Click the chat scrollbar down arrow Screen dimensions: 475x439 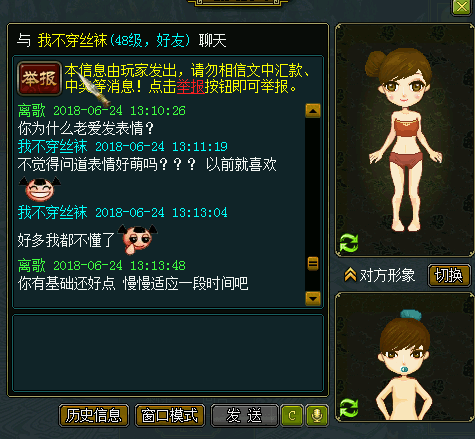(x=313, y=298)
